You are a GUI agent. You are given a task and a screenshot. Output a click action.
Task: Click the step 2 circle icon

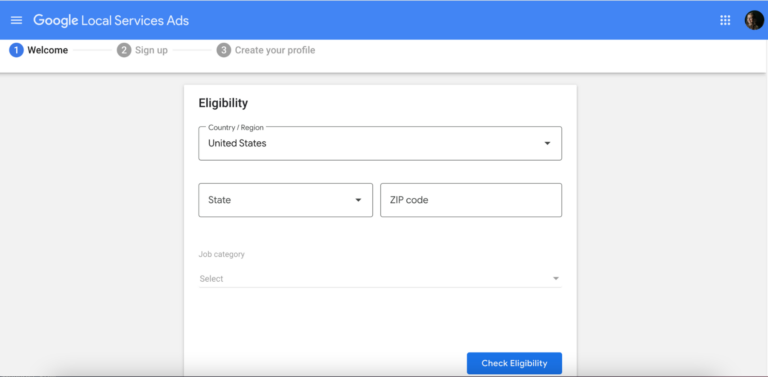click(x=124, y=50)
